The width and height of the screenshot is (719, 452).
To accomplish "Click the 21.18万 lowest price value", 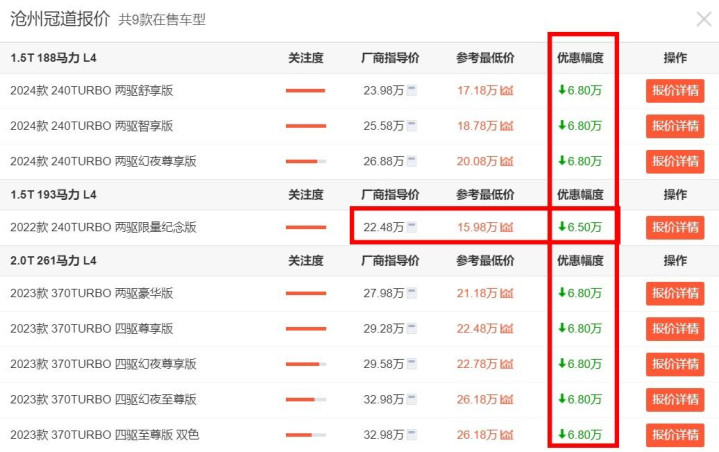I will click(477, 293).
